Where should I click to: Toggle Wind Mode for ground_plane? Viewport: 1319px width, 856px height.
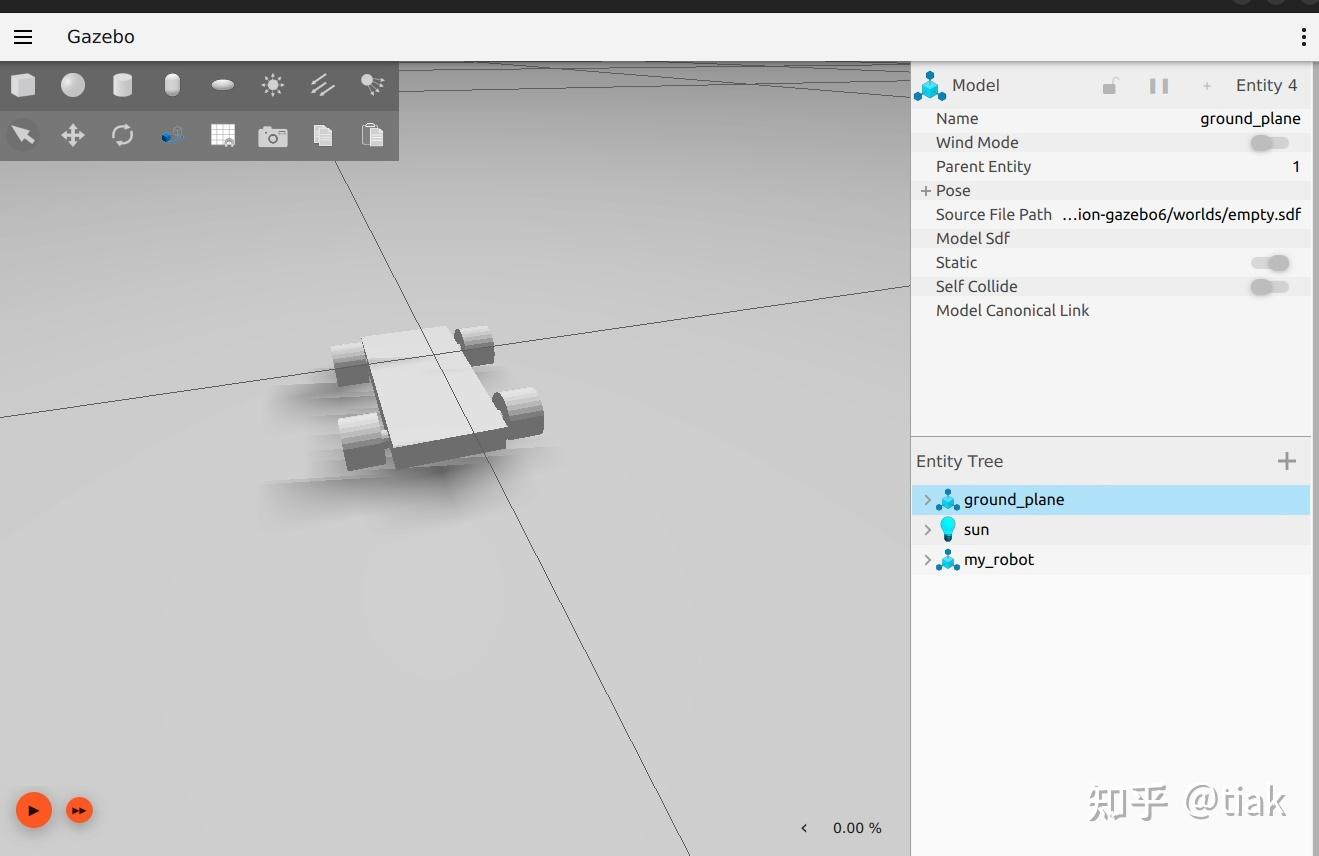point(1267,143)
